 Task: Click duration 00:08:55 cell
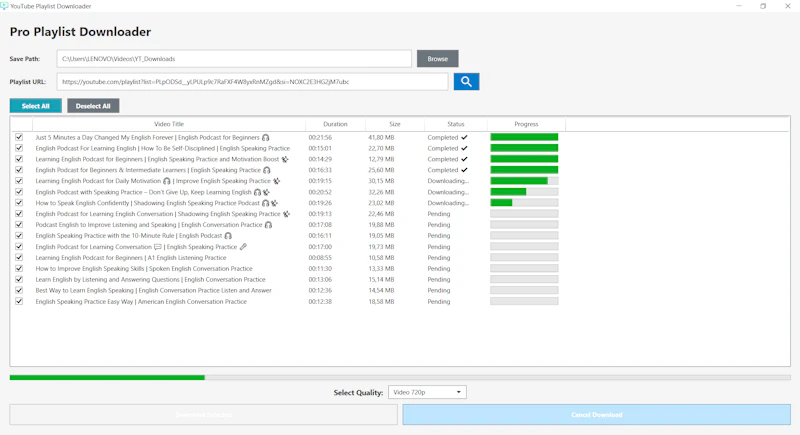pyautogui.click(x=320, y=258)
